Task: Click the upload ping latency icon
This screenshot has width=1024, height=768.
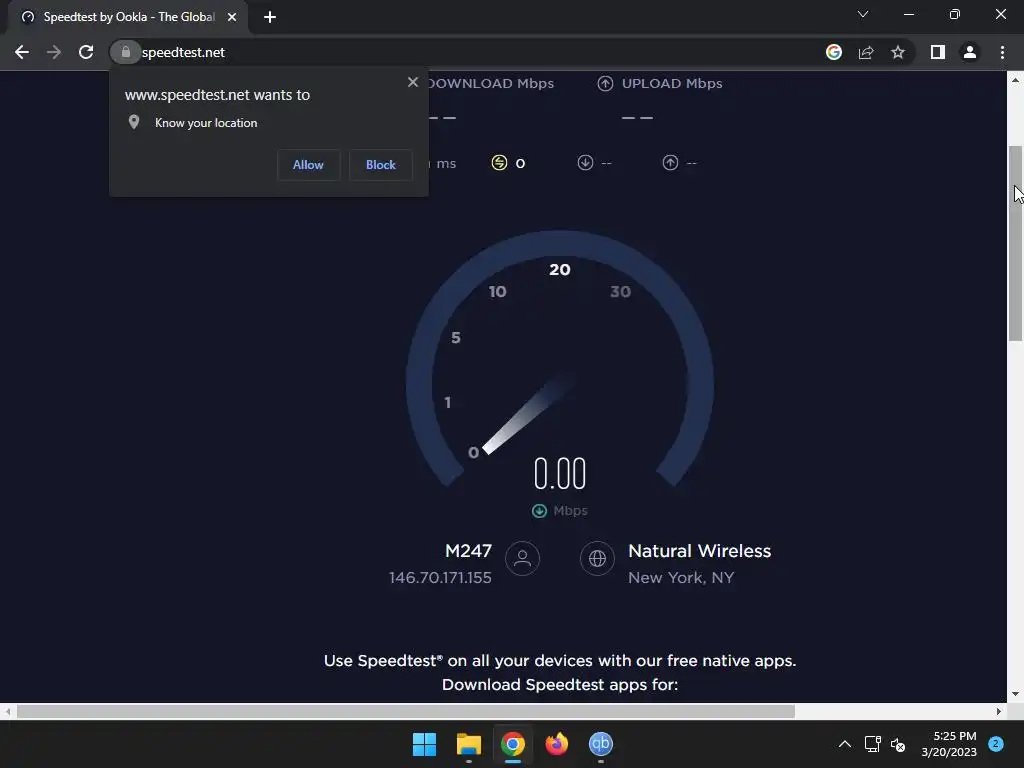Action: 670,163
